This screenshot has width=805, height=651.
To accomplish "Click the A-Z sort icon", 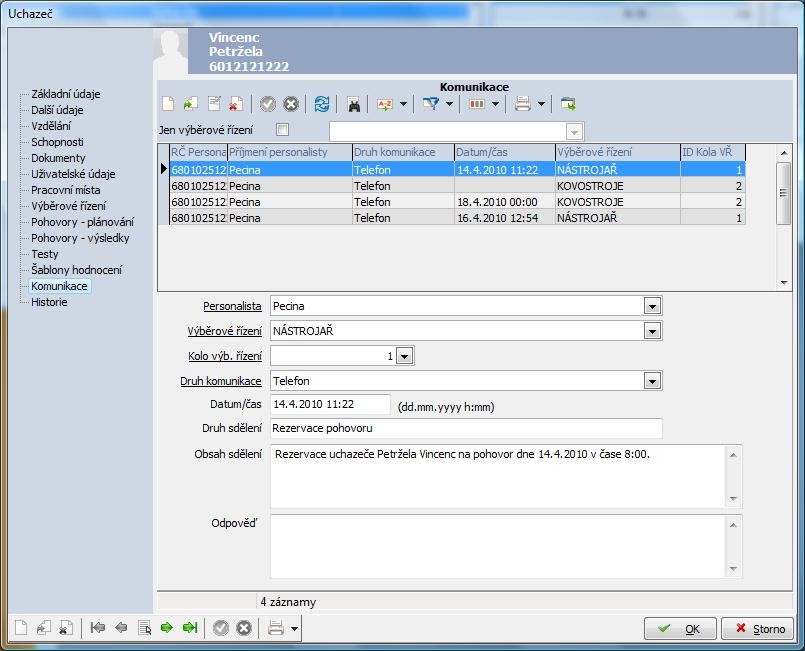I will tap(385, 104).
